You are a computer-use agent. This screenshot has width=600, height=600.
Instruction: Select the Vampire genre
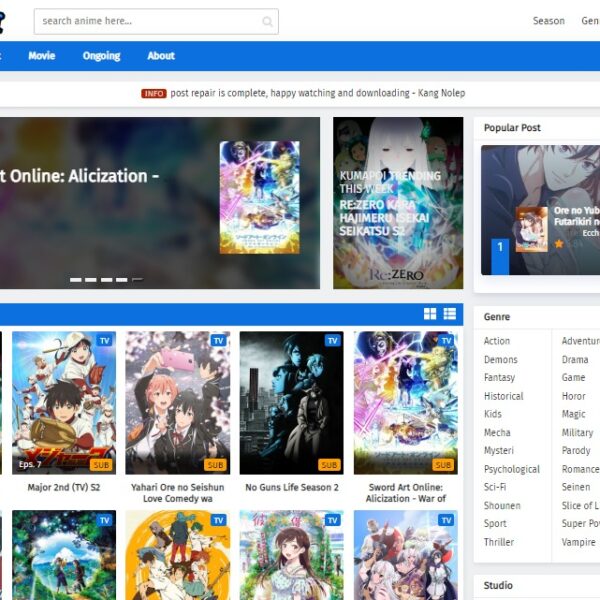coord(578,542)
